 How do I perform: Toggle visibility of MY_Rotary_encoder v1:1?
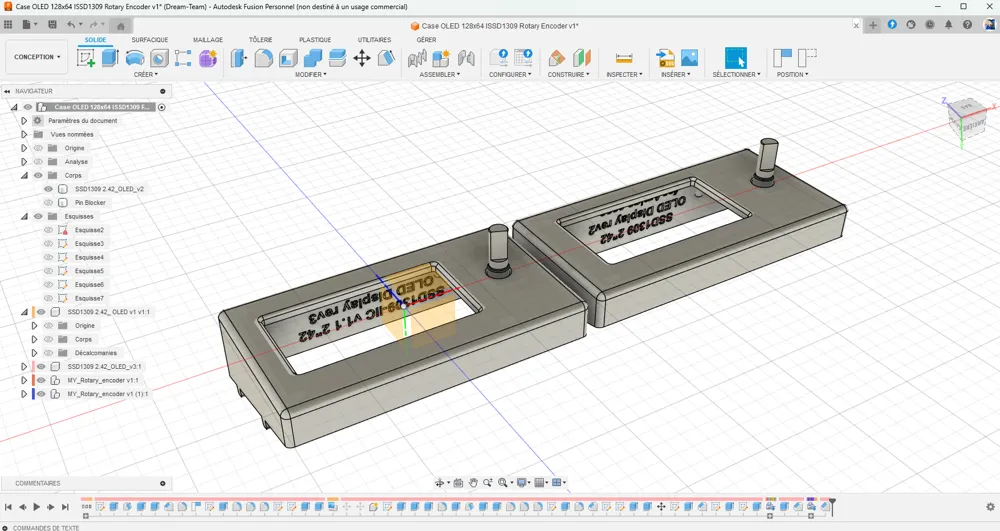coord(41,381)
